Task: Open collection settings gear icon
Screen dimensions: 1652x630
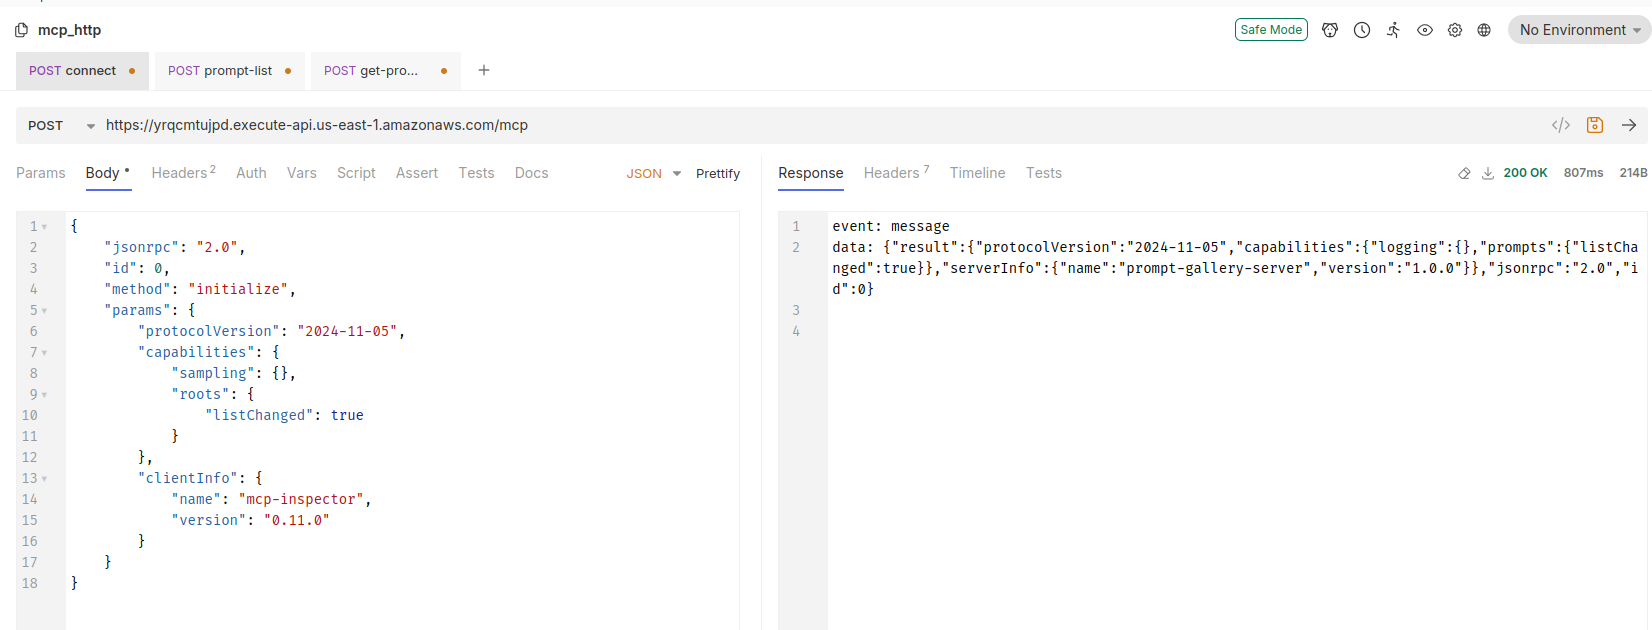Action: pyautogui.click(x=1455, y=30)
